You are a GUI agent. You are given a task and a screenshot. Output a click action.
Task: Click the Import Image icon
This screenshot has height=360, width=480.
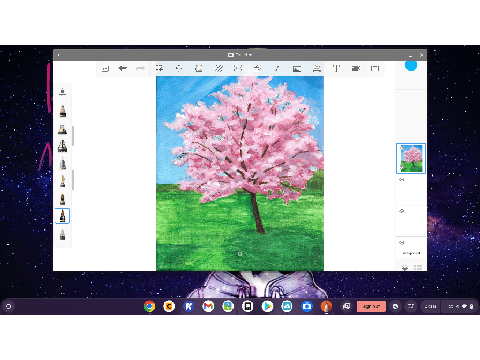point(297,69)
